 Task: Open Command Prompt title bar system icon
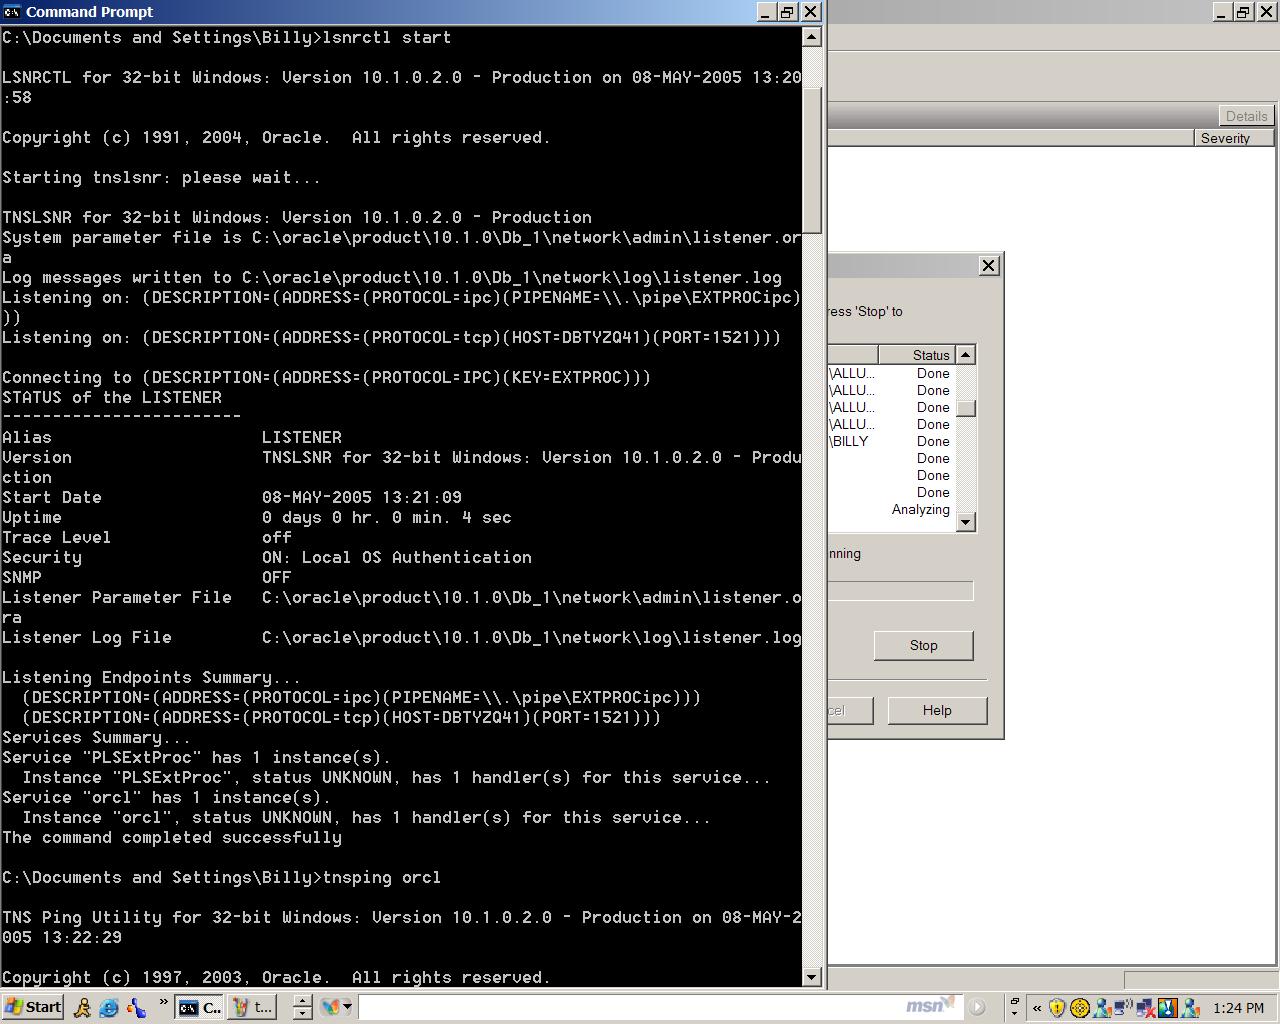point(12,12)
